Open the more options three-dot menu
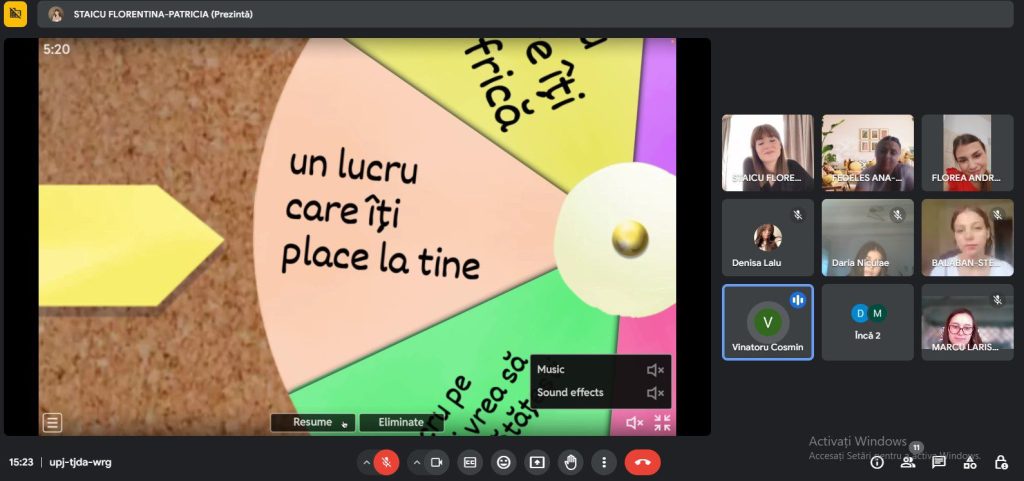Screen dimensions: 1024x481 click(603, 462)
